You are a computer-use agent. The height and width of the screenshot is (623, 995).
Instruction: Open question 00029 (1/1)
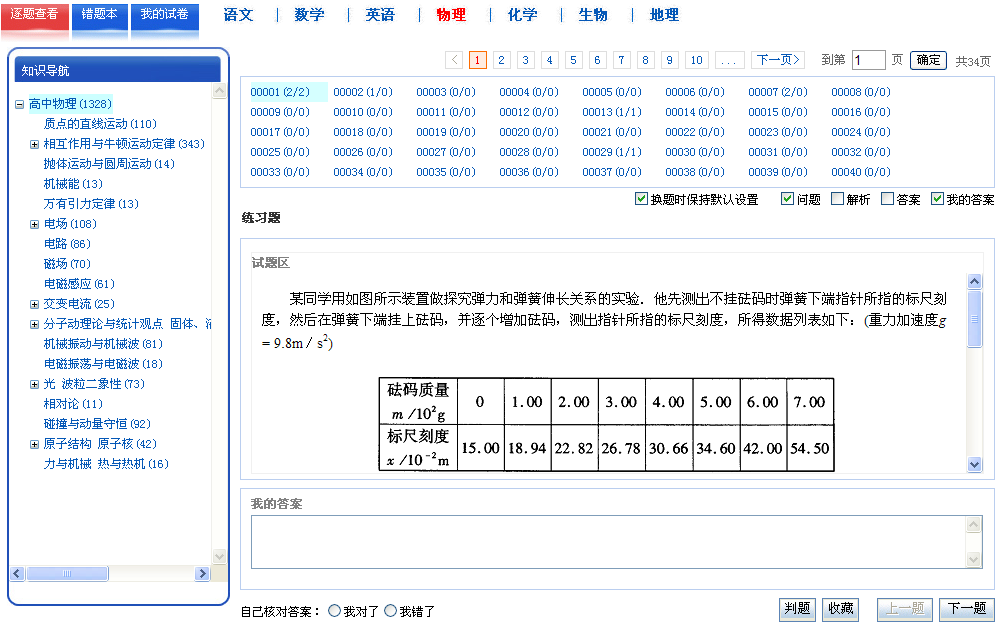(x=612, y=152)
